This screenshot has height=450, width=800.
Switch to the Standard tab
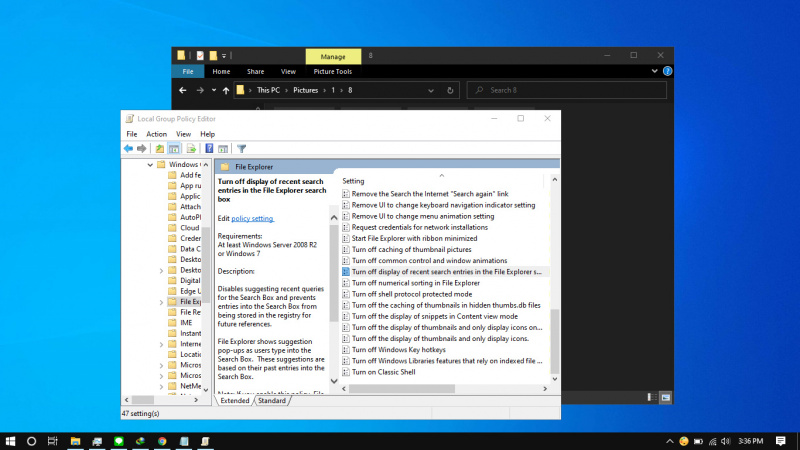271,401
